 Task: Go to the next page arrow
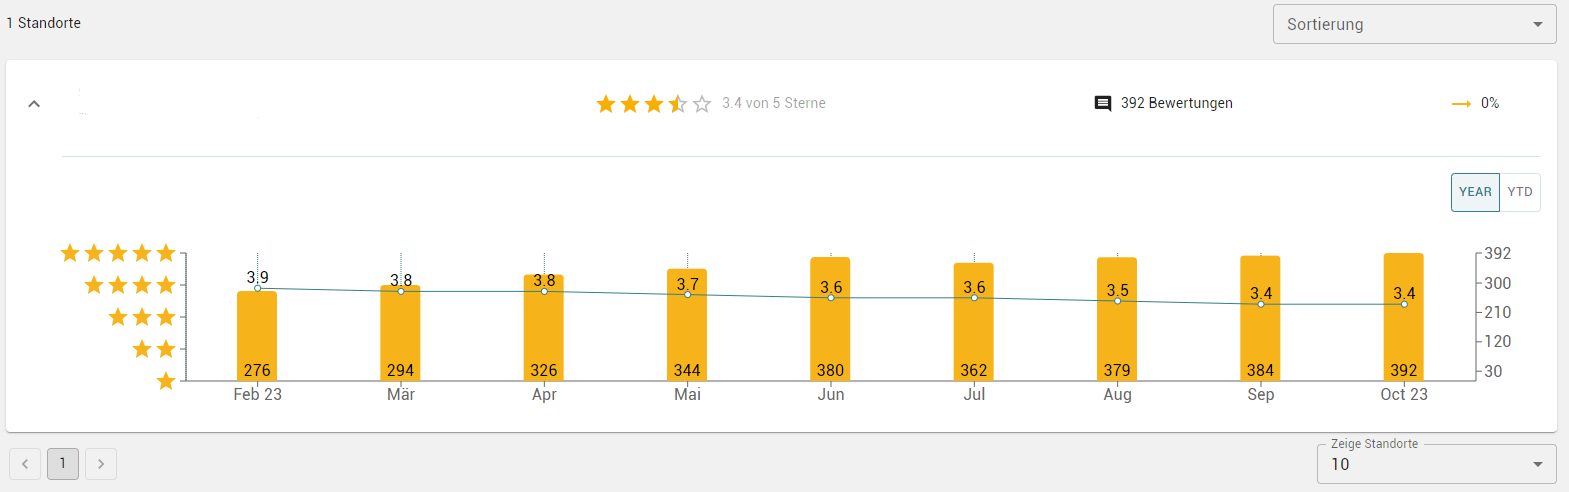(101, 464)
